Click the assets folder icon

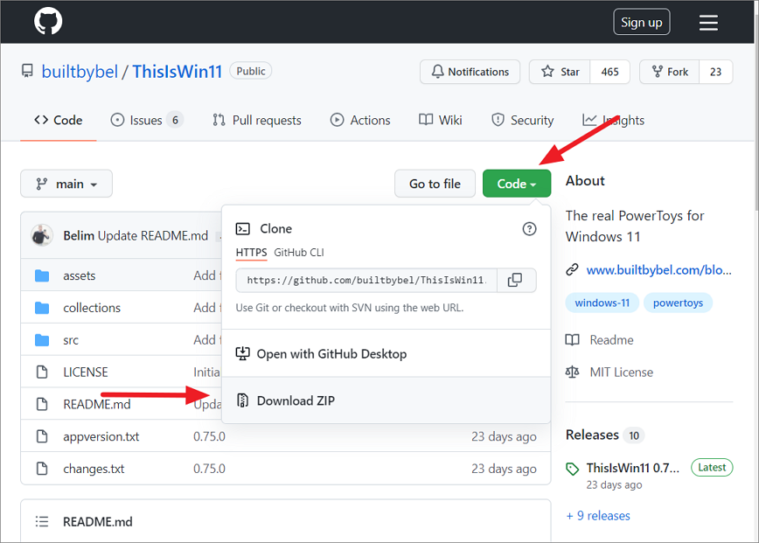click(42, 275)
